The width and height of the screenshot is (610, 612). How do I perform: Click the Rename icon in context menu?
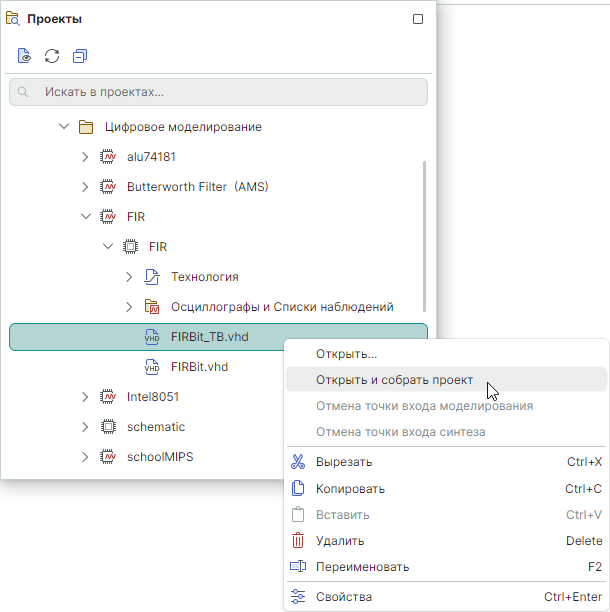[297, 567]
